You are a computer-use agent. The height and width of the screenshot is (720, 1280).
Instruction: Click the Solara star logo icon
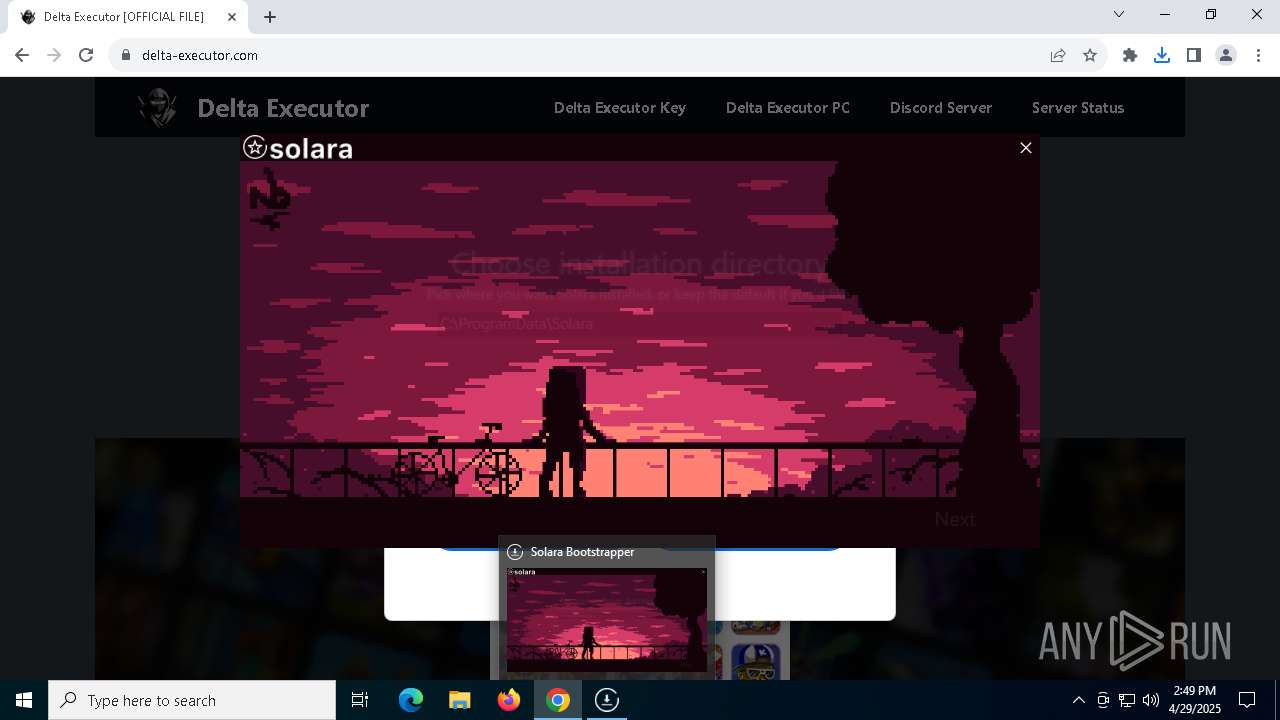255,148
